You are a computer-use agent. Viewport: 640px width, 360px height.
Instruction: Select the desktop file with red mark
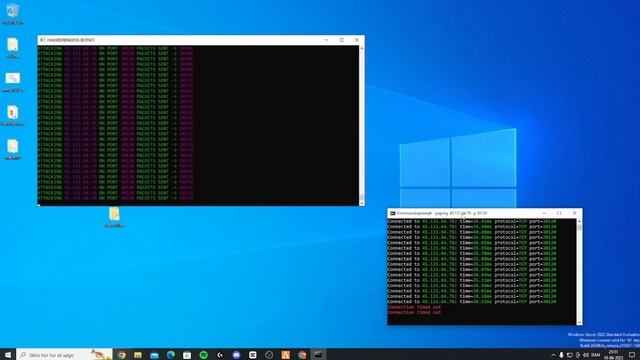(x=13, y=116)
